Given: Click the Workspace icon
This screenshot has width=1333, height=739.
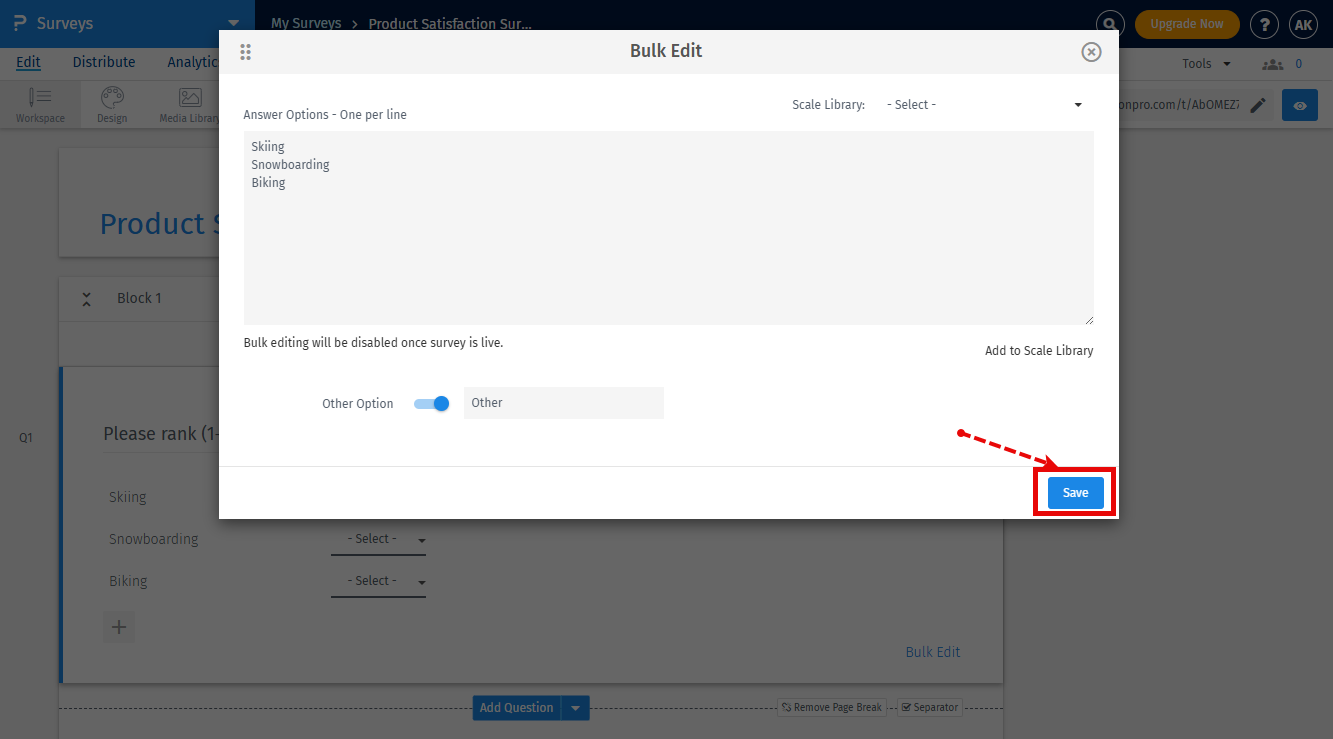Looking at the screenshot, I should click(39, 97).
